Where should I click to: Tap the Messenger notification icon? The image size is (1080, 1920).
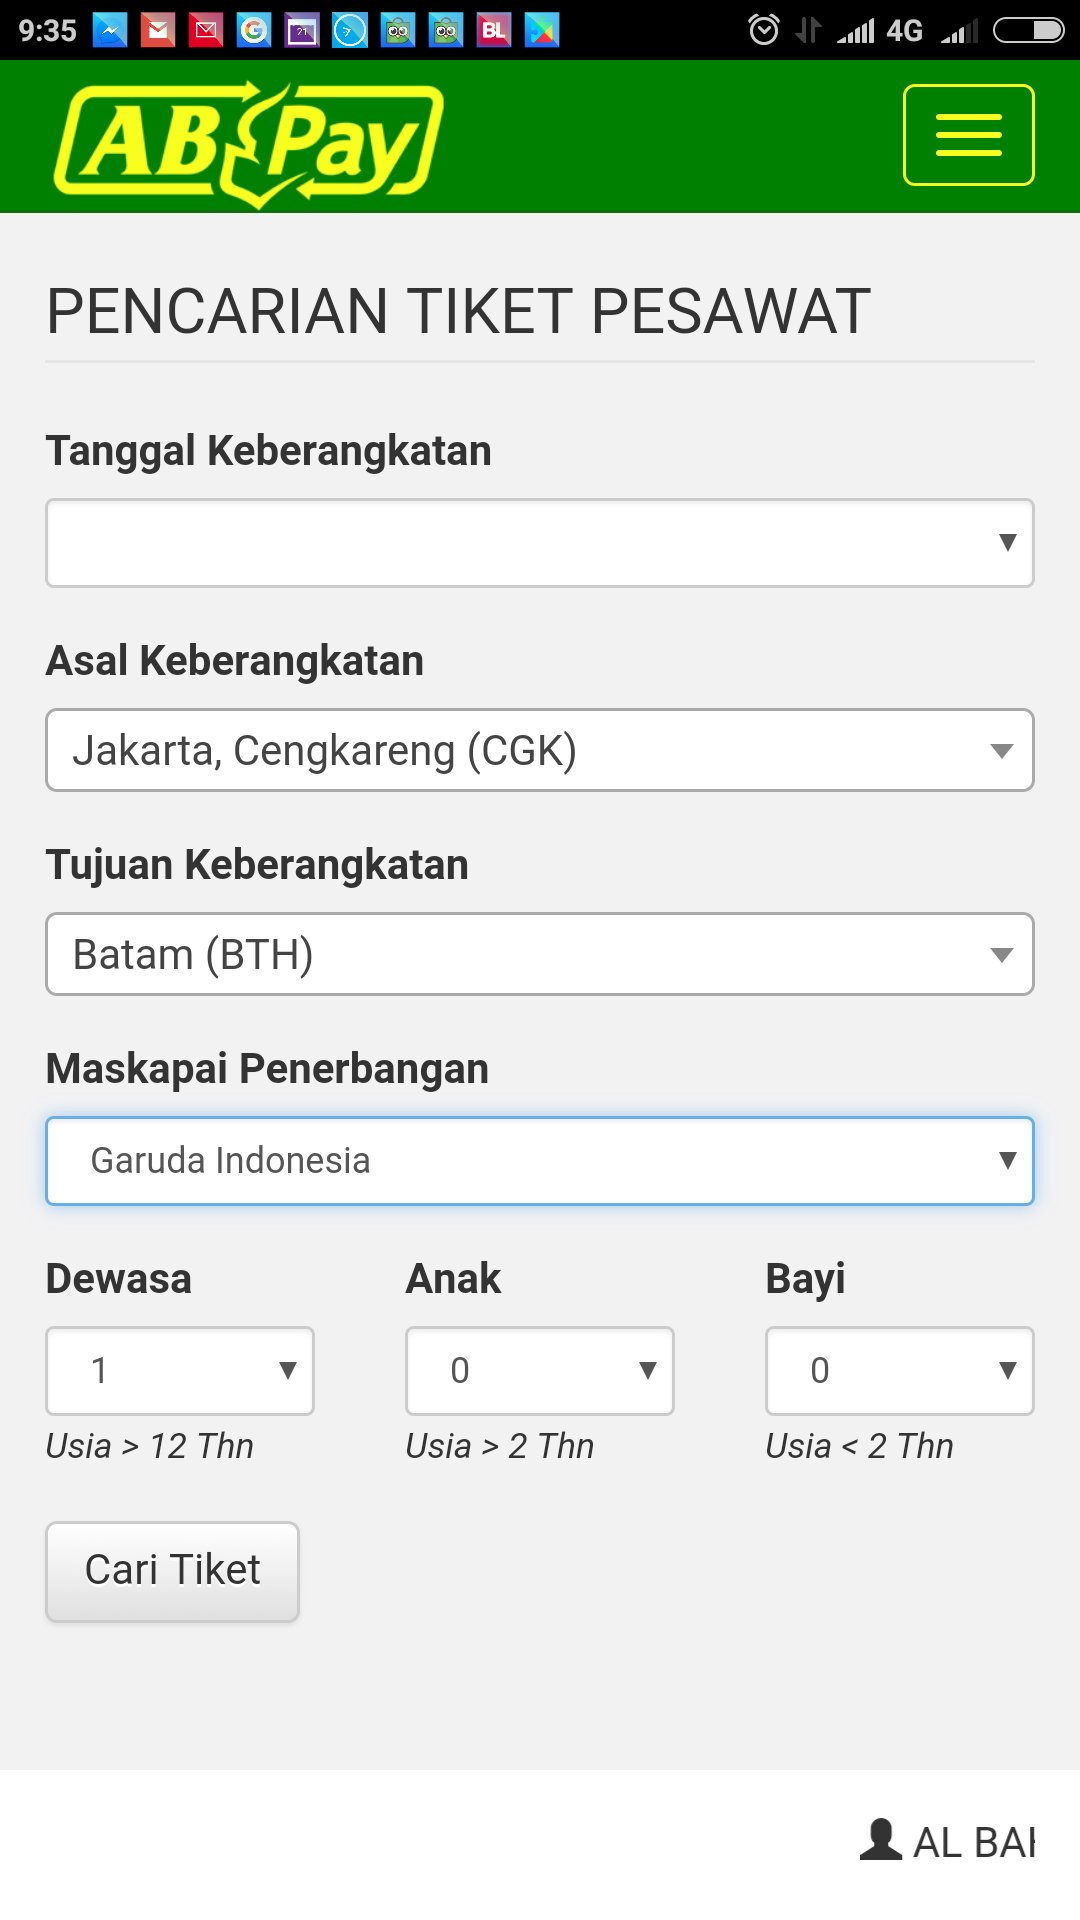click(110, 31)
